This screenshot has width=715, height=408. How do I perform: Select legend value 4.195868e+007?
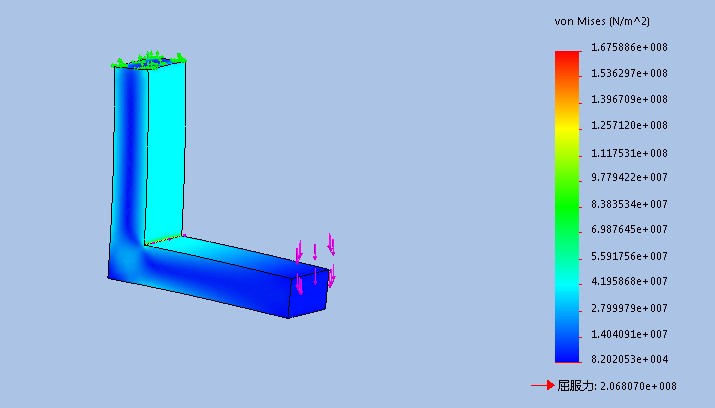pyautogui.click(x=629, y=281)
